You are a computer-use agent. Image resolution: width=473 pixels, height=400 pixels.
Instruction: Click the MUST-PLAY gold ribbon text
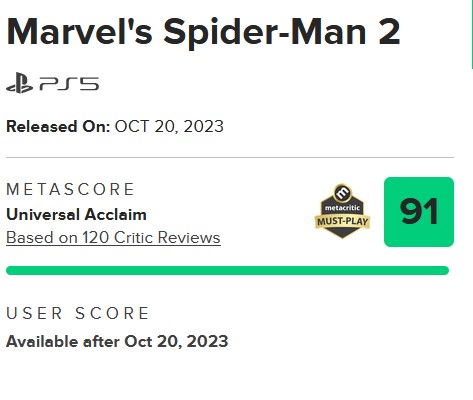342,221
